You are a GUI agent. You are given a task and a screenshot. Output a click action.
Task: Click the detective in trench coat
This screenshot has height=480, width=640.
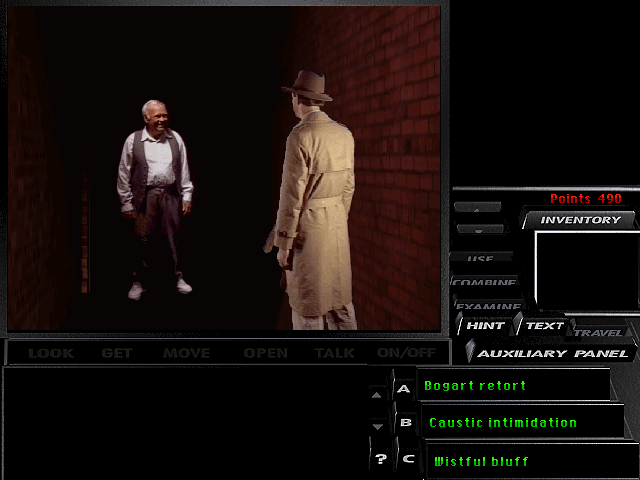pyautogui.click(x=314, y=200)
